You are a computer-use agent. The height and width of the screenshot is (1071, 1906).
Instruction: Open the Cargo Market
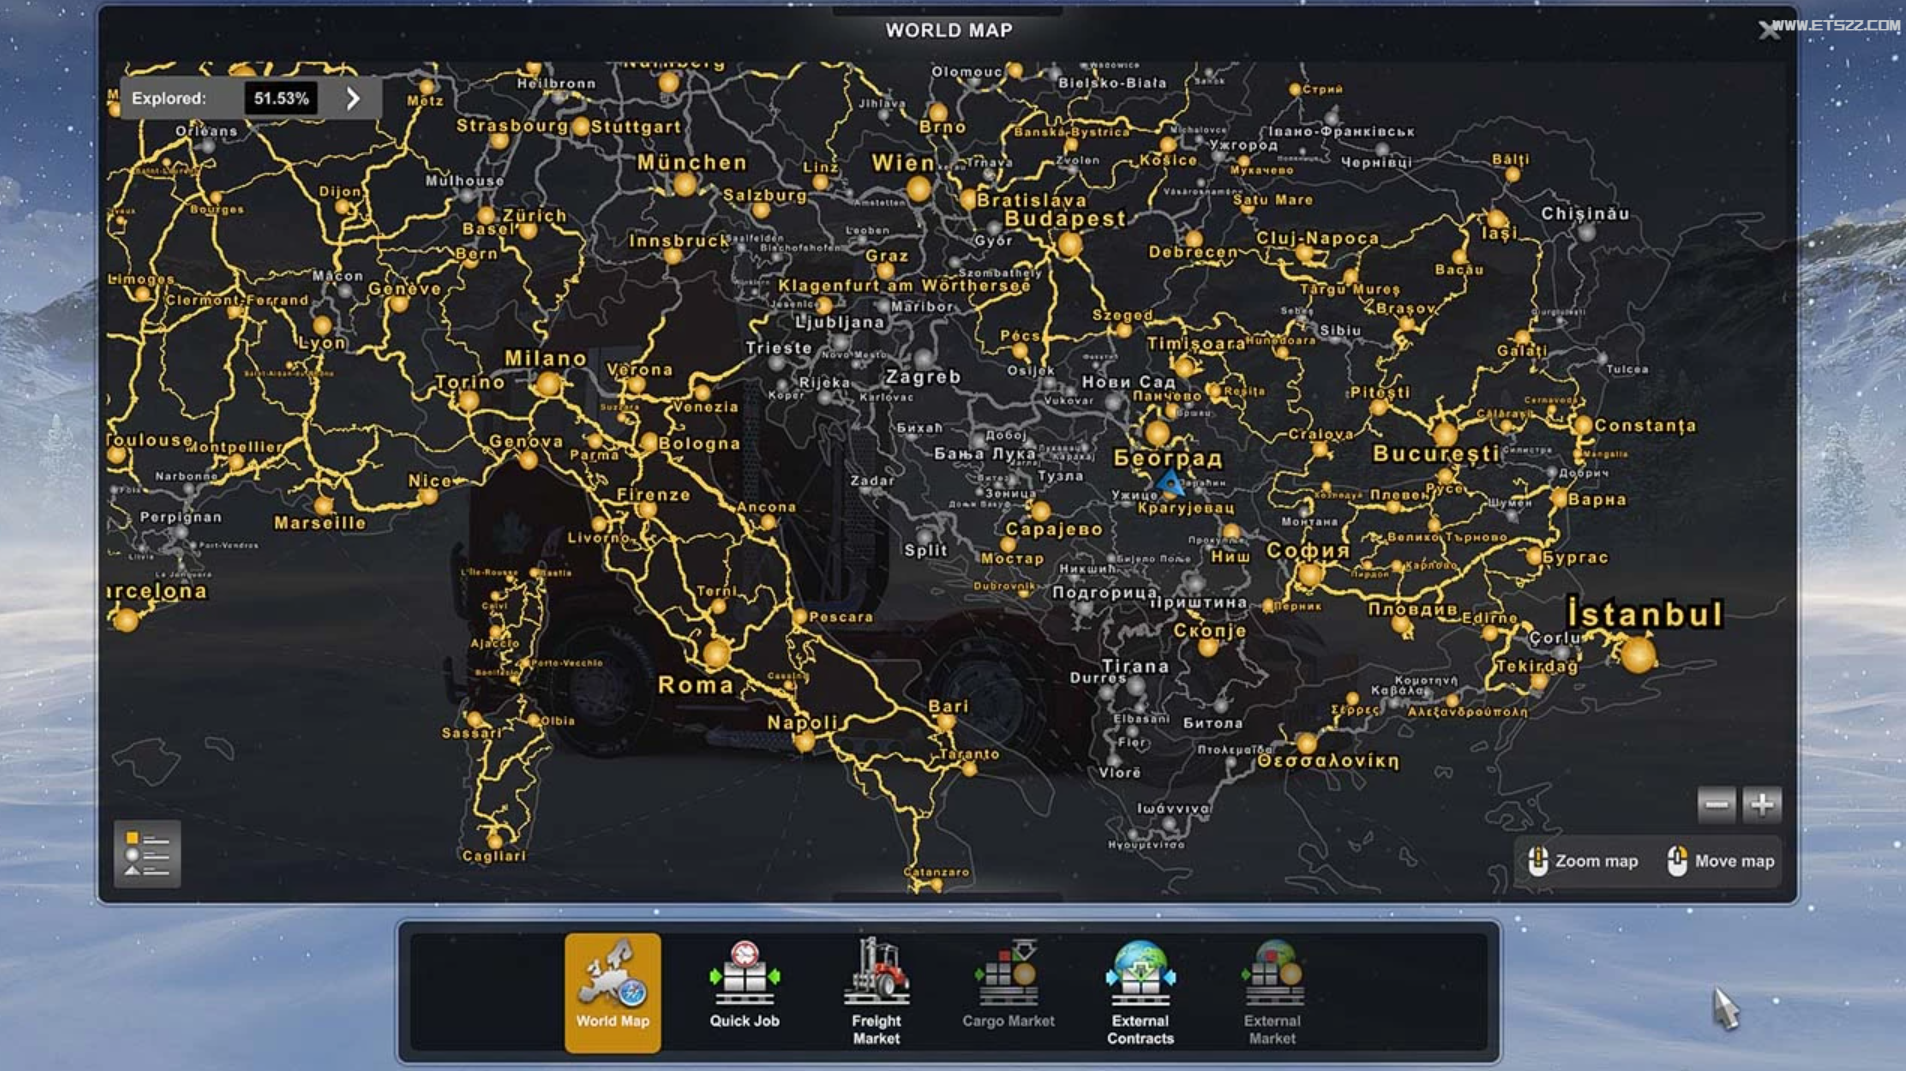[1008, 986]
